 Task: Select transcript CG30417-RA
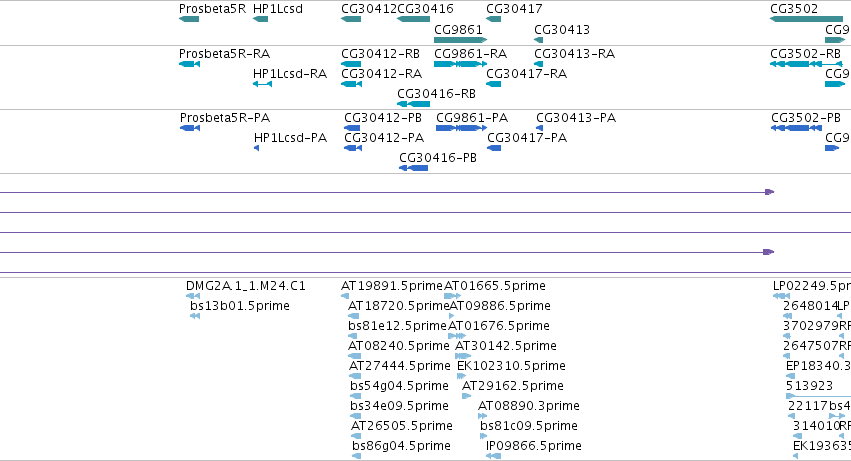526,74
